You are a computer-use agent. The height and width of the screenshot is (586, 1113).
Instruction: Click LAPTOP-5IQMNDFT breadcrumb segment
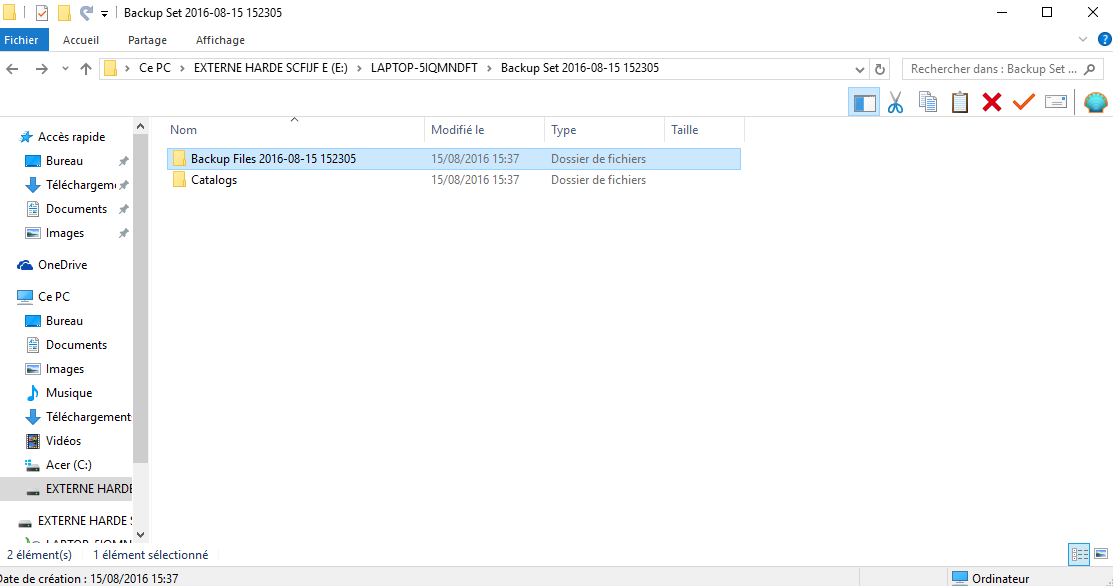[424, 68]
